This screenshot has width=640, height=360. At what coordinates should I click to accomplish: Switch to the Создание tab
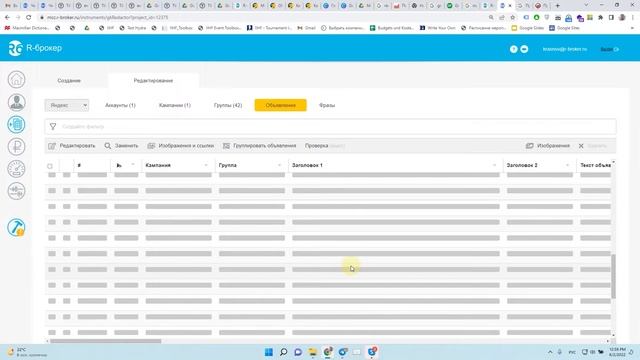69,81
